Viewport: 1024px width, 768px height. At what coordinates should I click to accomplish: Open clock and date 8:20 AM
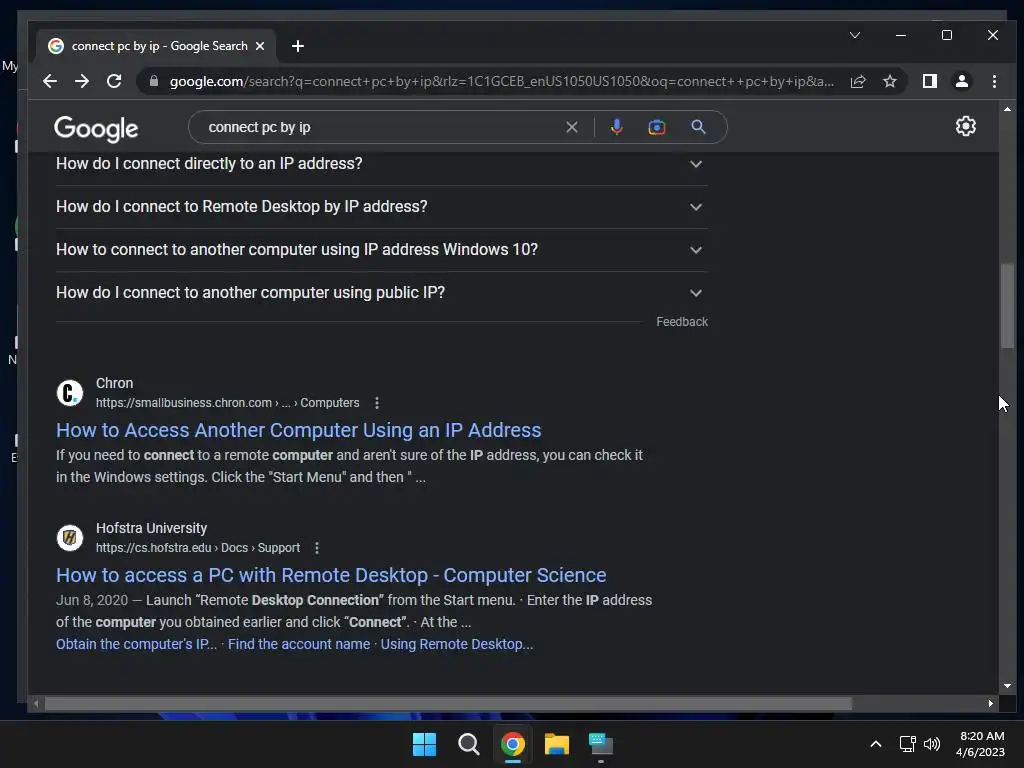(x=981, y=744)
